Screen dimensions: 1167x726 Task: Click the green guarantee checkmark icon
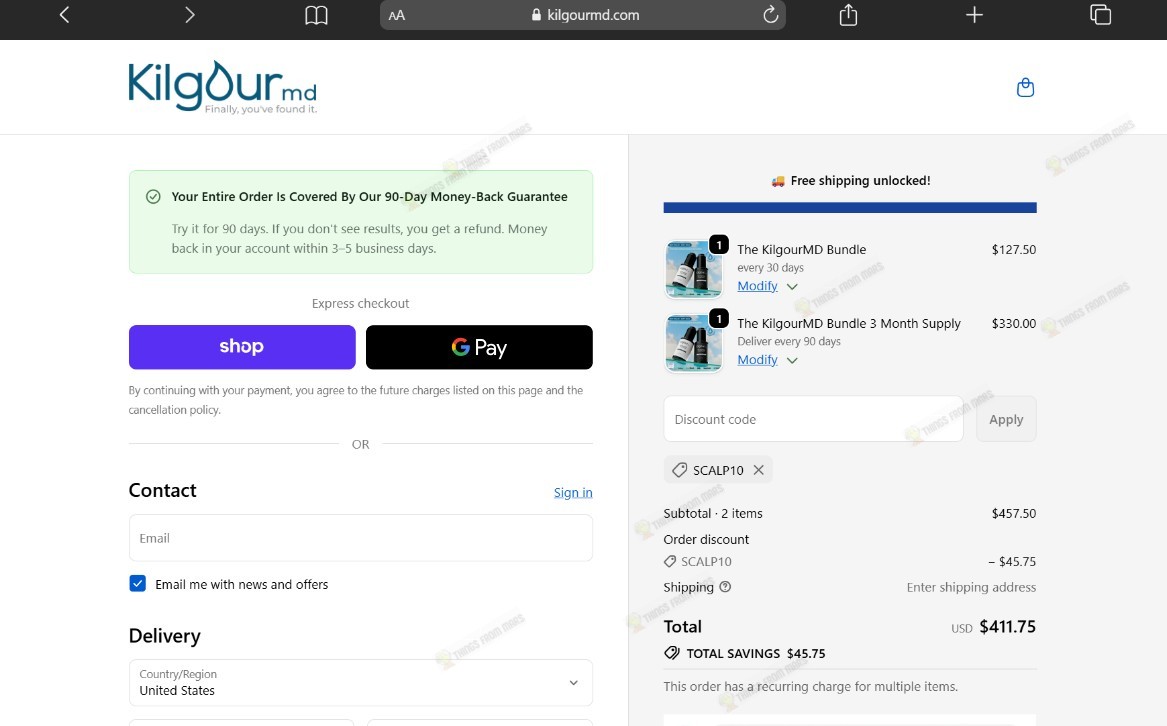point(153,197)
